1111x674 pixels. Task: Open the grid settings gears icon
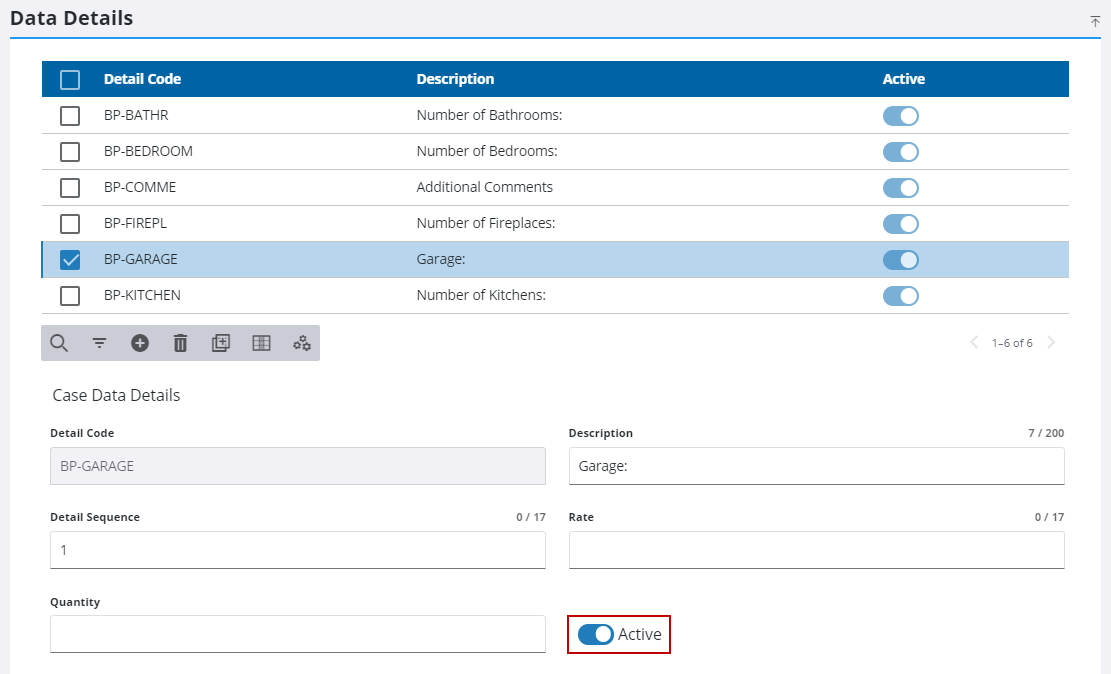[302, 343]
